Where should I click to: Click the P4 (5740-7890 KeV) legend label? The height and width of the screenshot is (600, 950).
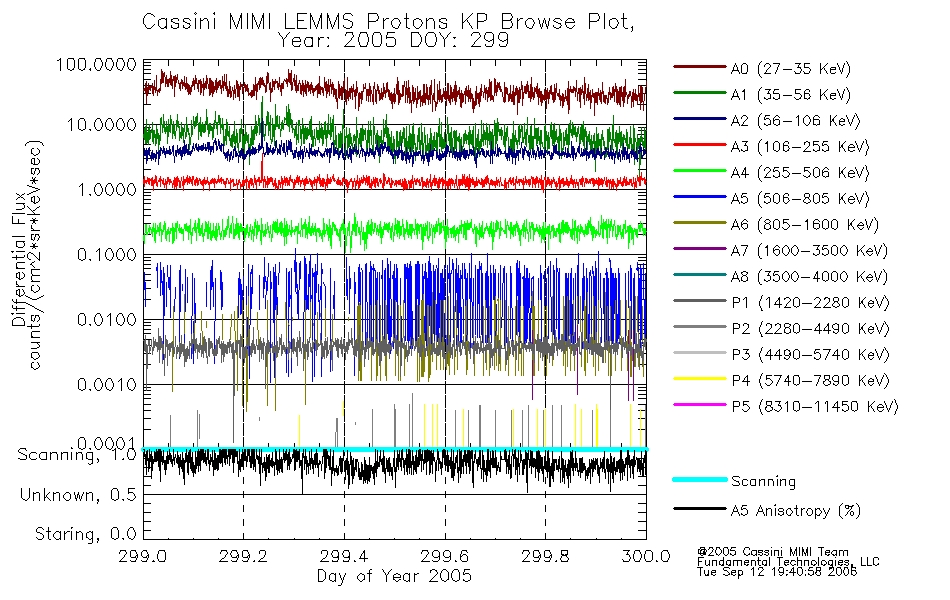click(810, 381)
